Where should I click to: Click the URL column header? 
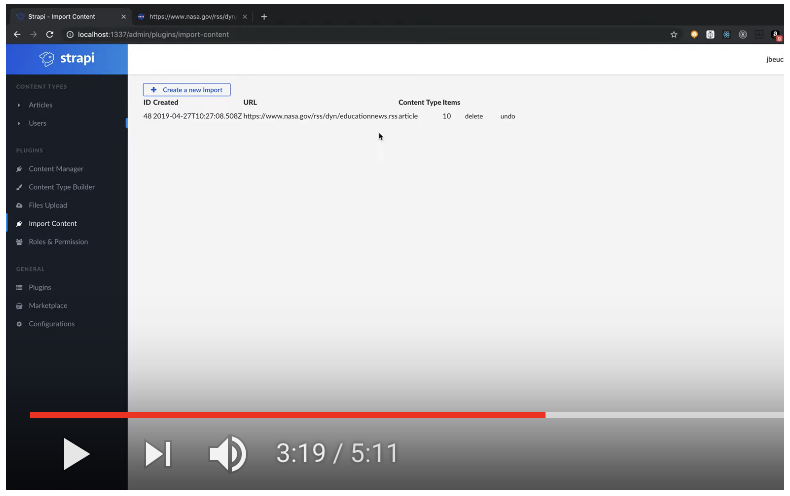click(x=250, y=102)
